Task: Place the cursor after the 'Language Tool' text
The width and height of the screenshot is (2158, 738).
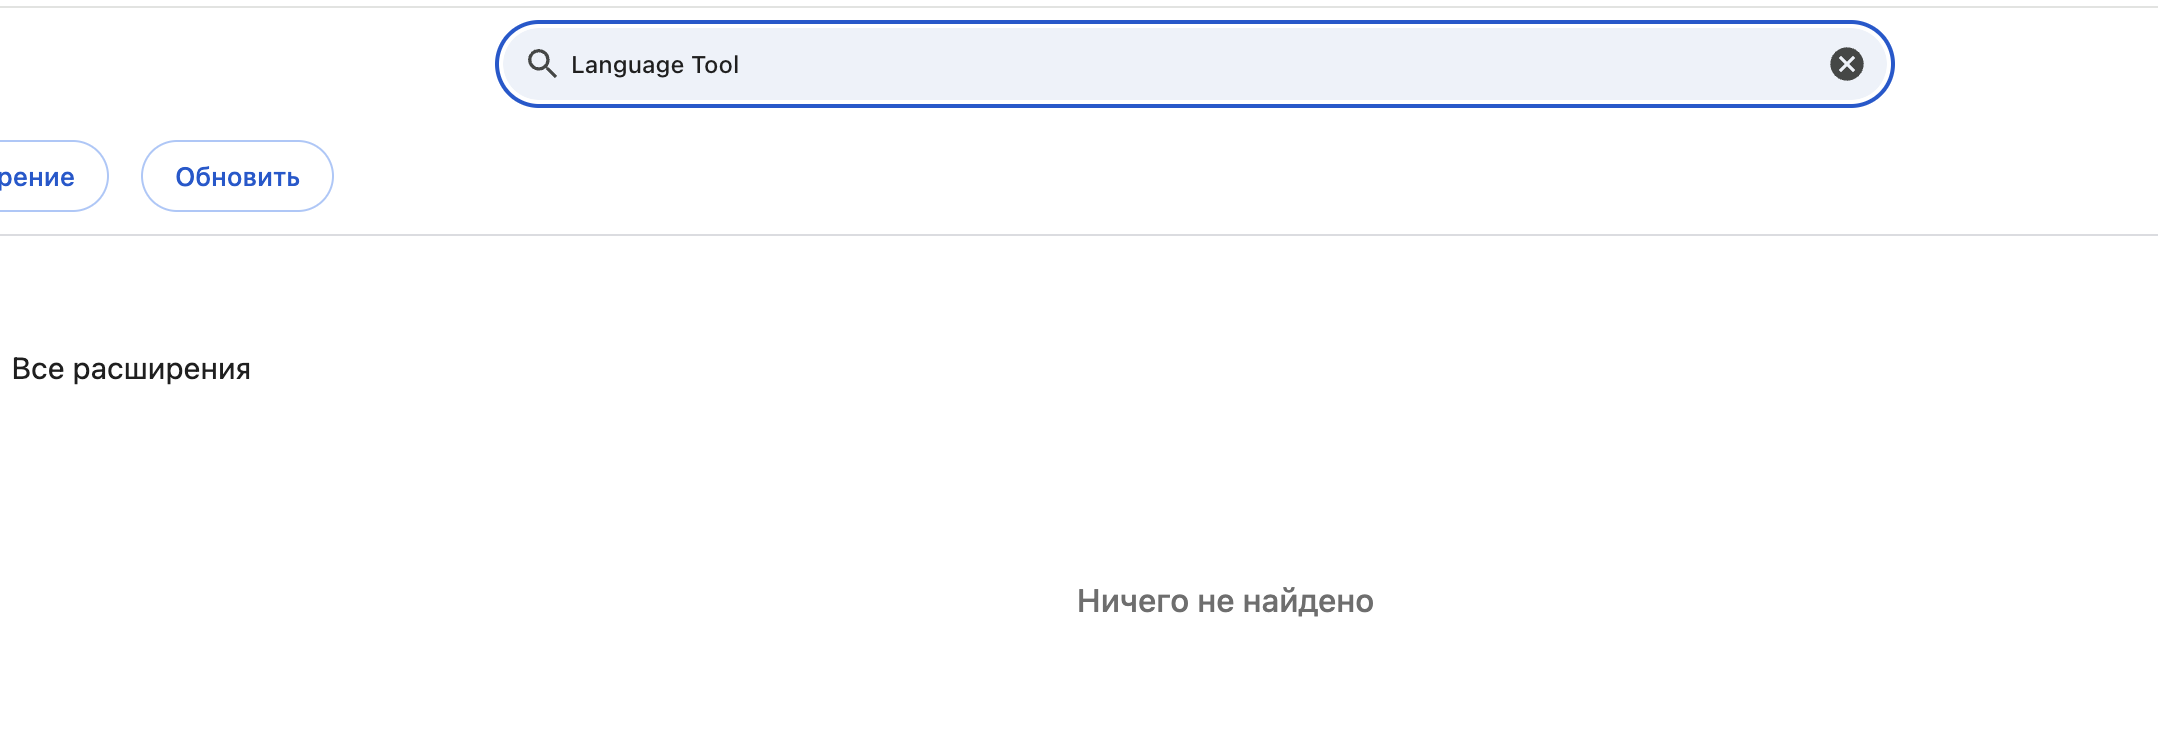Action: point(741,65)
